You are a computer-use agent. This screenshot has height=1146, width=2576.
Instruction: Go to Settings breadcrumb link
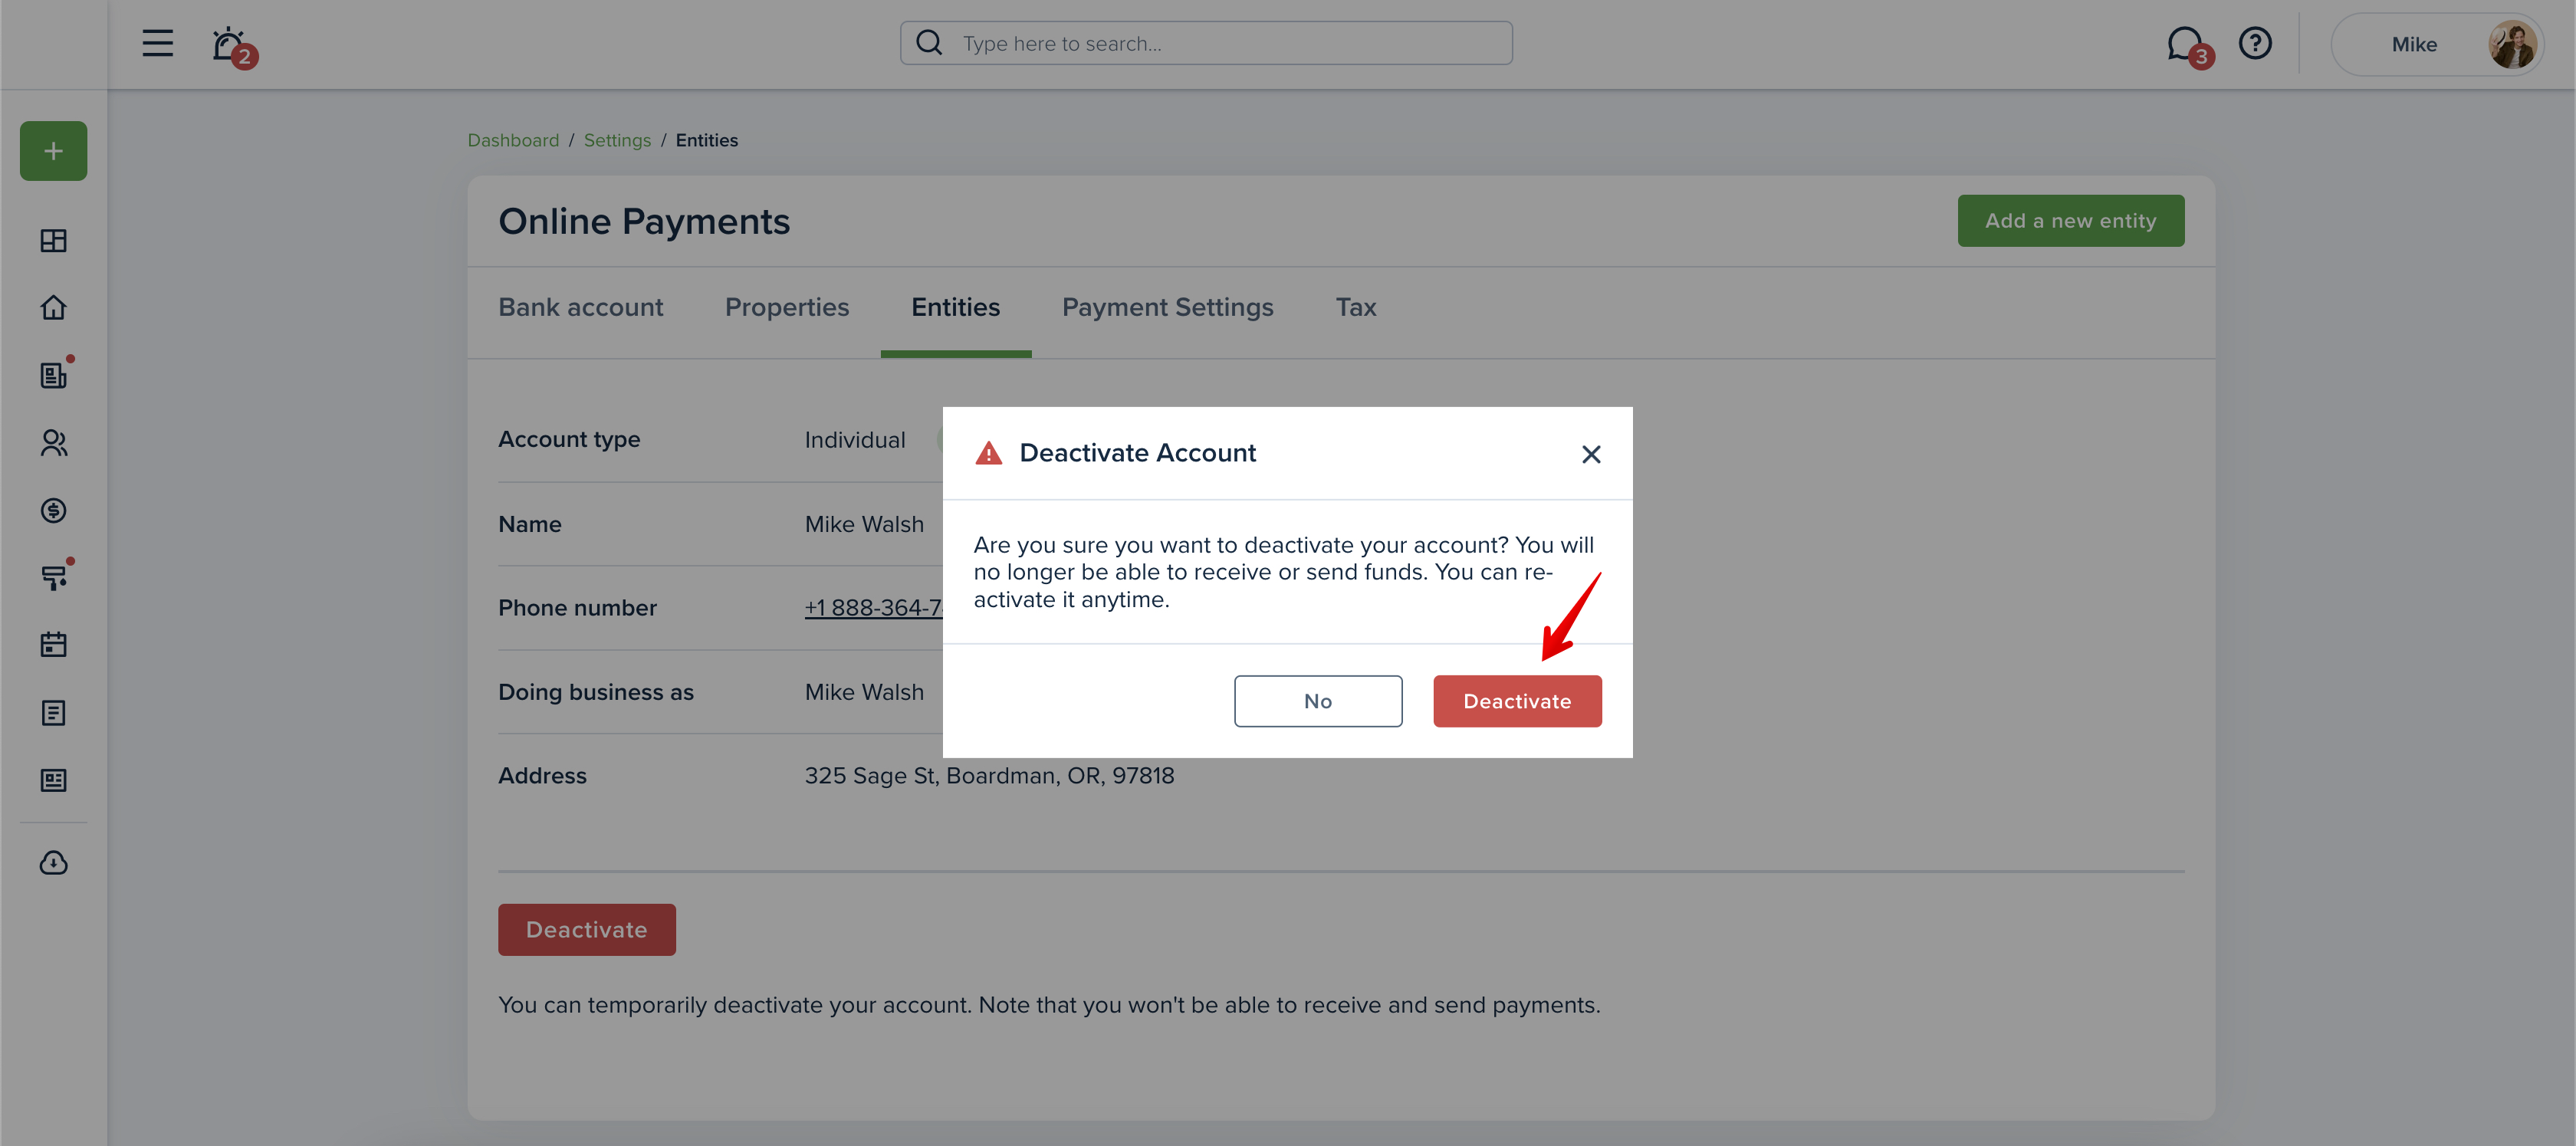(x=617, y=140)
